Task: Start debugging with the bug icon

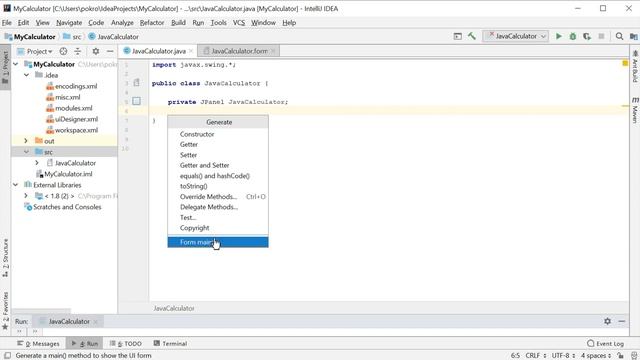Action: [x=573, y=36]
